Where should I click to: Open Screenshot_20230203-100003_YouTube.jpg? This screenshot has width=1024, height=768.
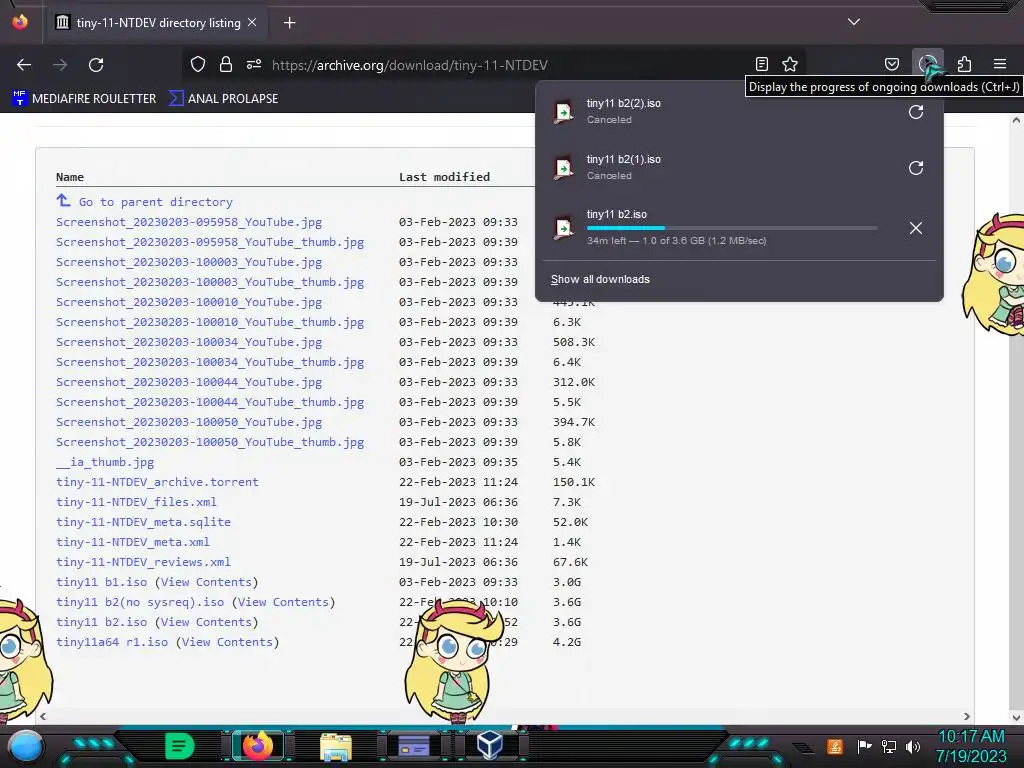click(x=189, y=262)
